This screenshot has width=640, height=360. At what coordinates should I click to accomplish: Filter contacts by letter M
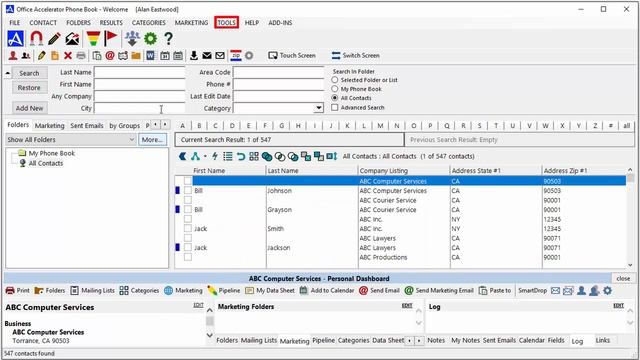[380, 126]
